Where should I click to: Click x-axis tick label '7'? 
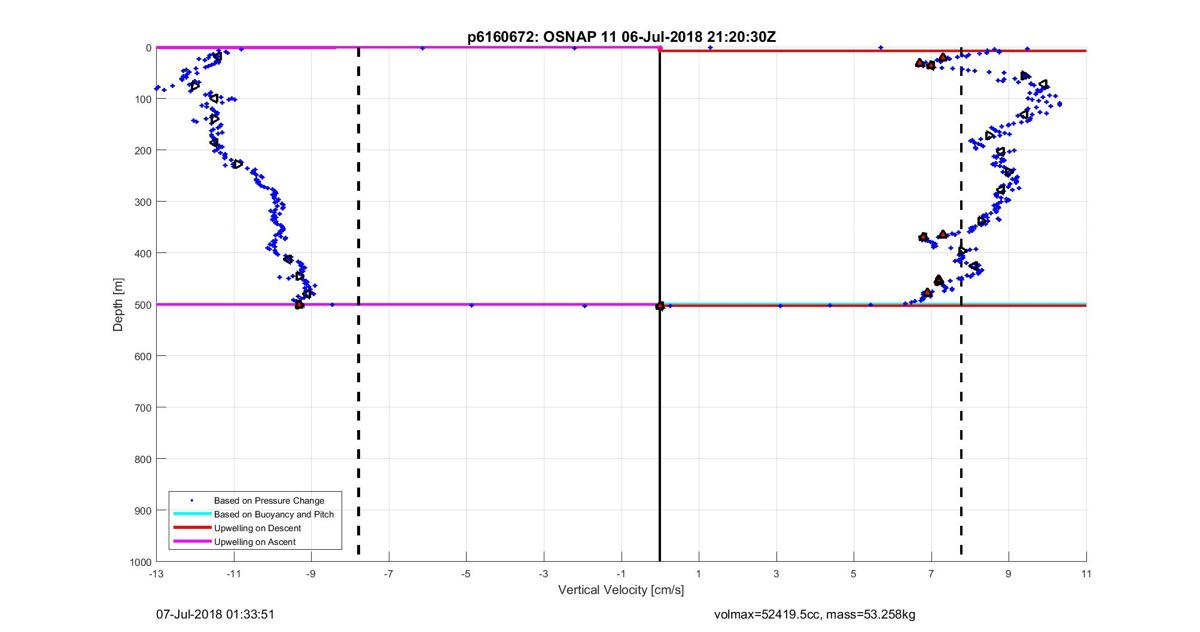[932, 575]
